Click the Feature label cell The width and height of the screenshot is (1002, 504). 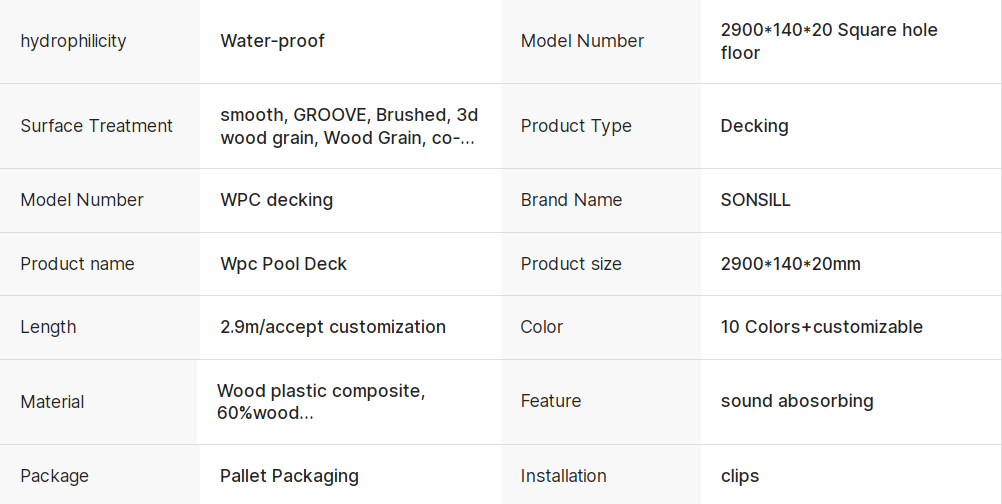(601, 402)
